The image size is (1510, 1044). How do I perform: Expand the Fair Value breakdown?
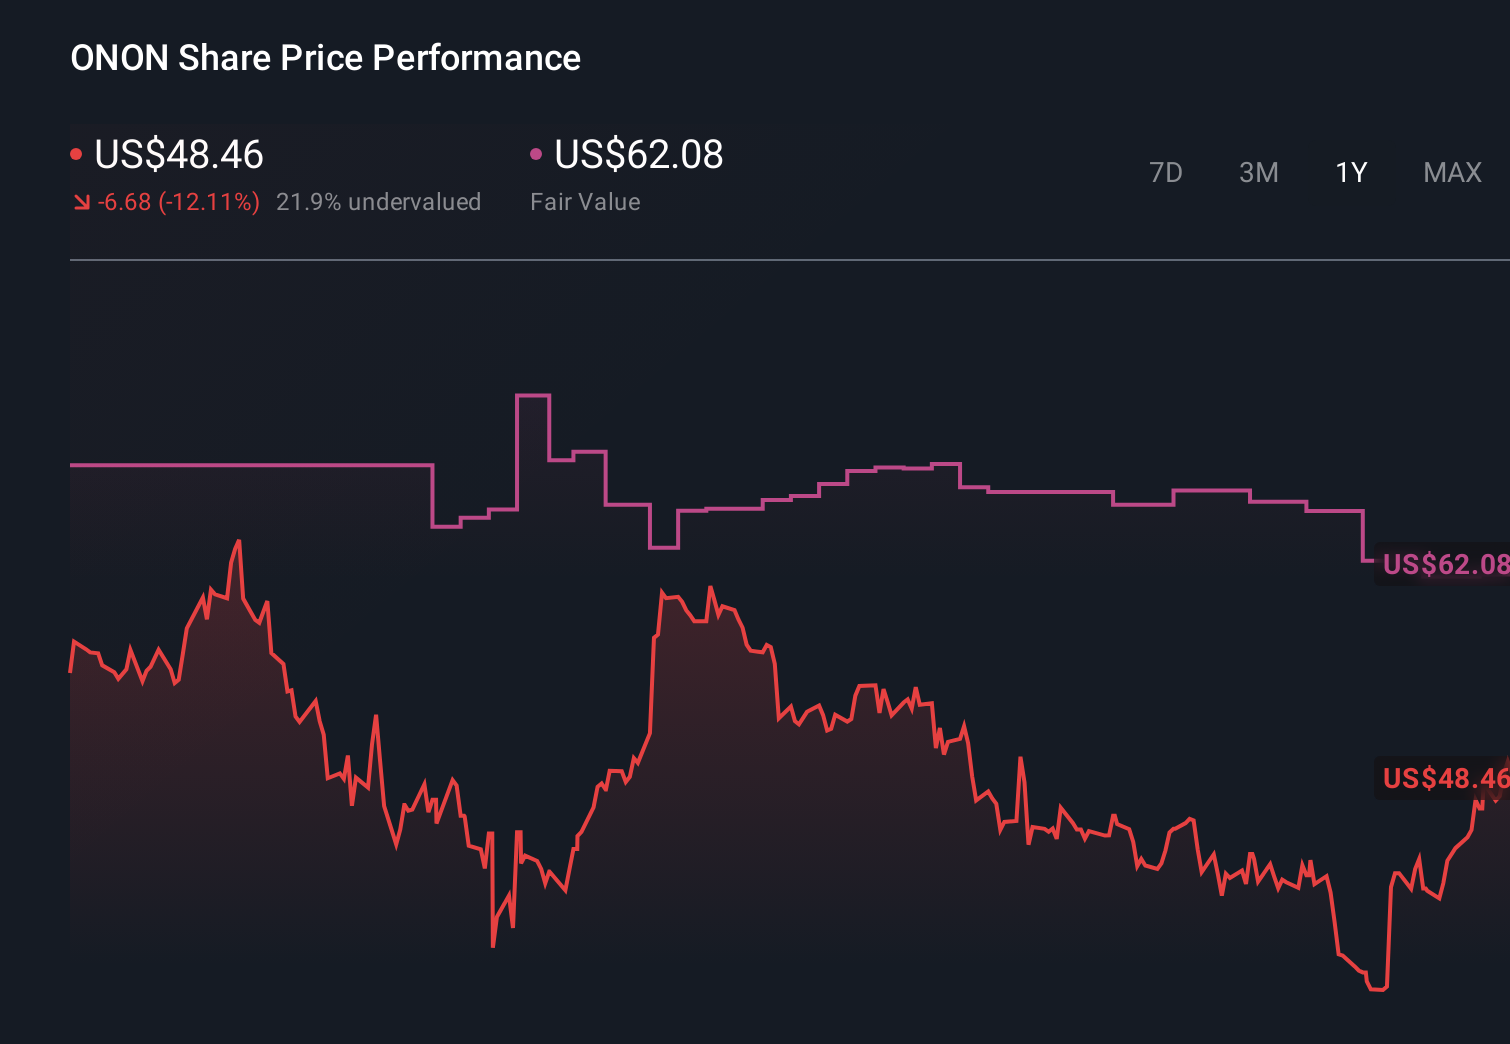(x=585, y=201)
